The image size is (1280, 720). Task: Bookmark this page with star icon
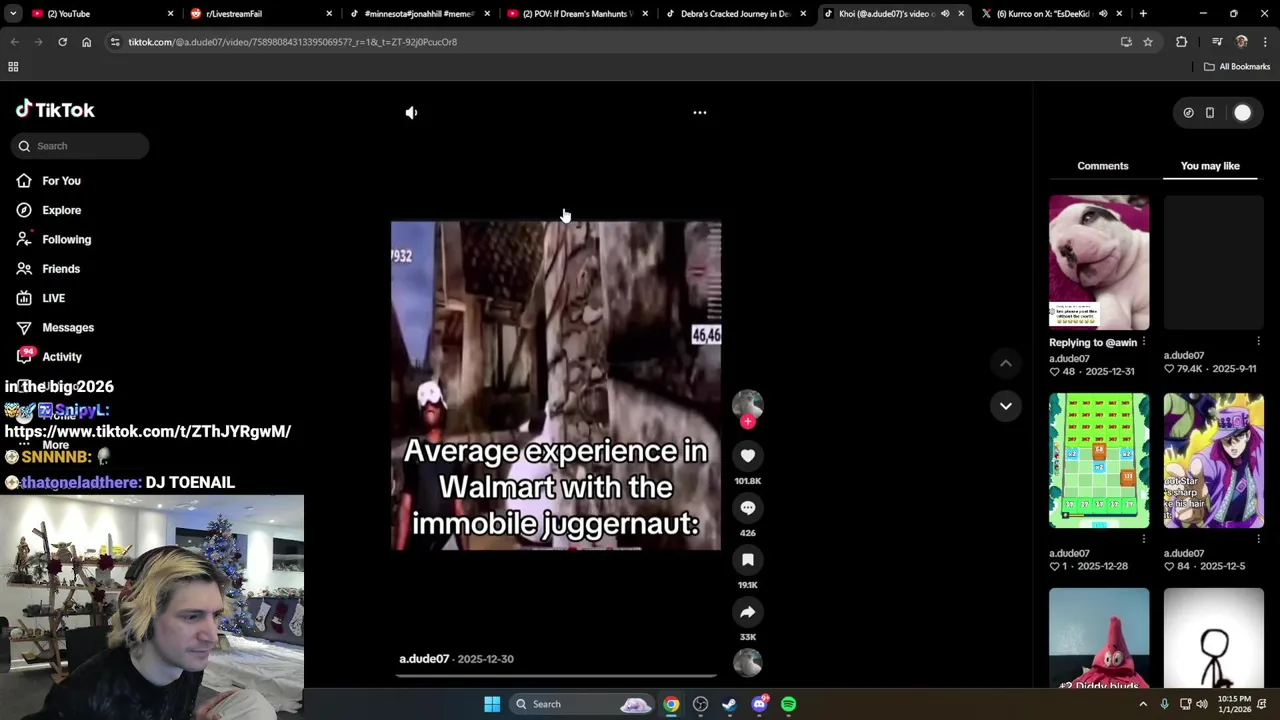point(1148,42)
